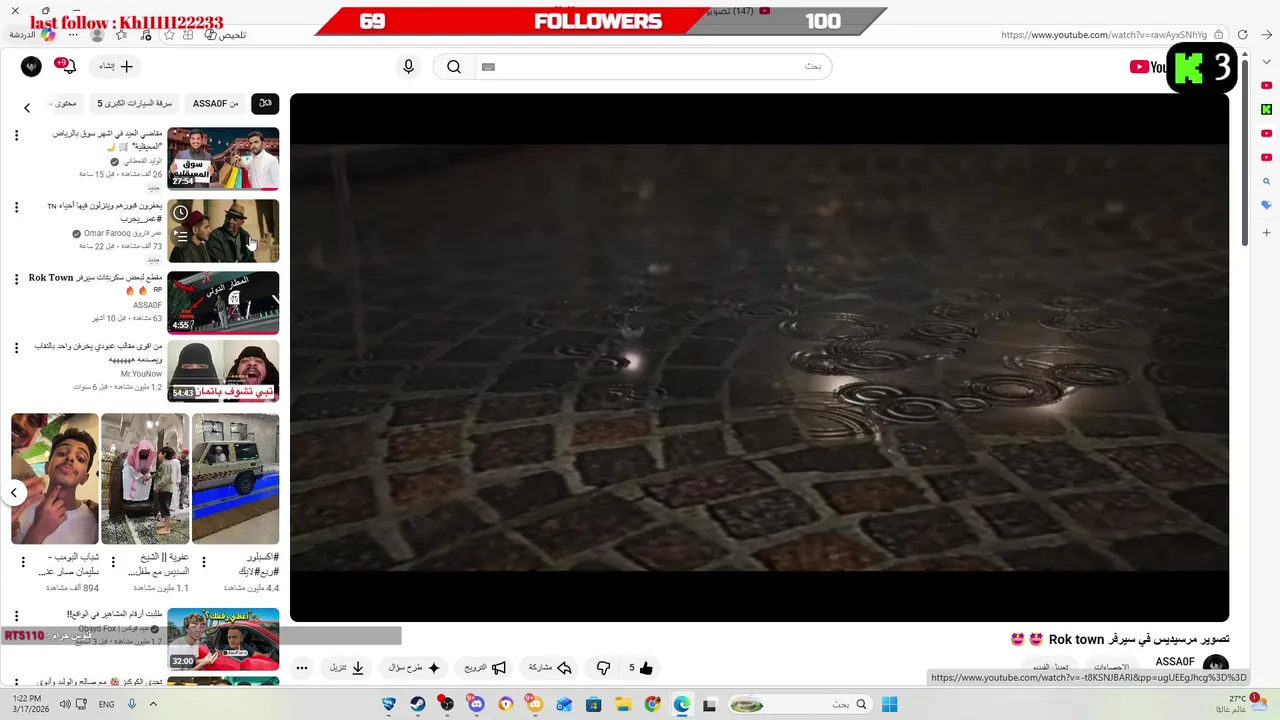This screenshot has height=720, width=1280.
Task: Open the عفوية الشيخ السديس Short
Action: [145, 478]
